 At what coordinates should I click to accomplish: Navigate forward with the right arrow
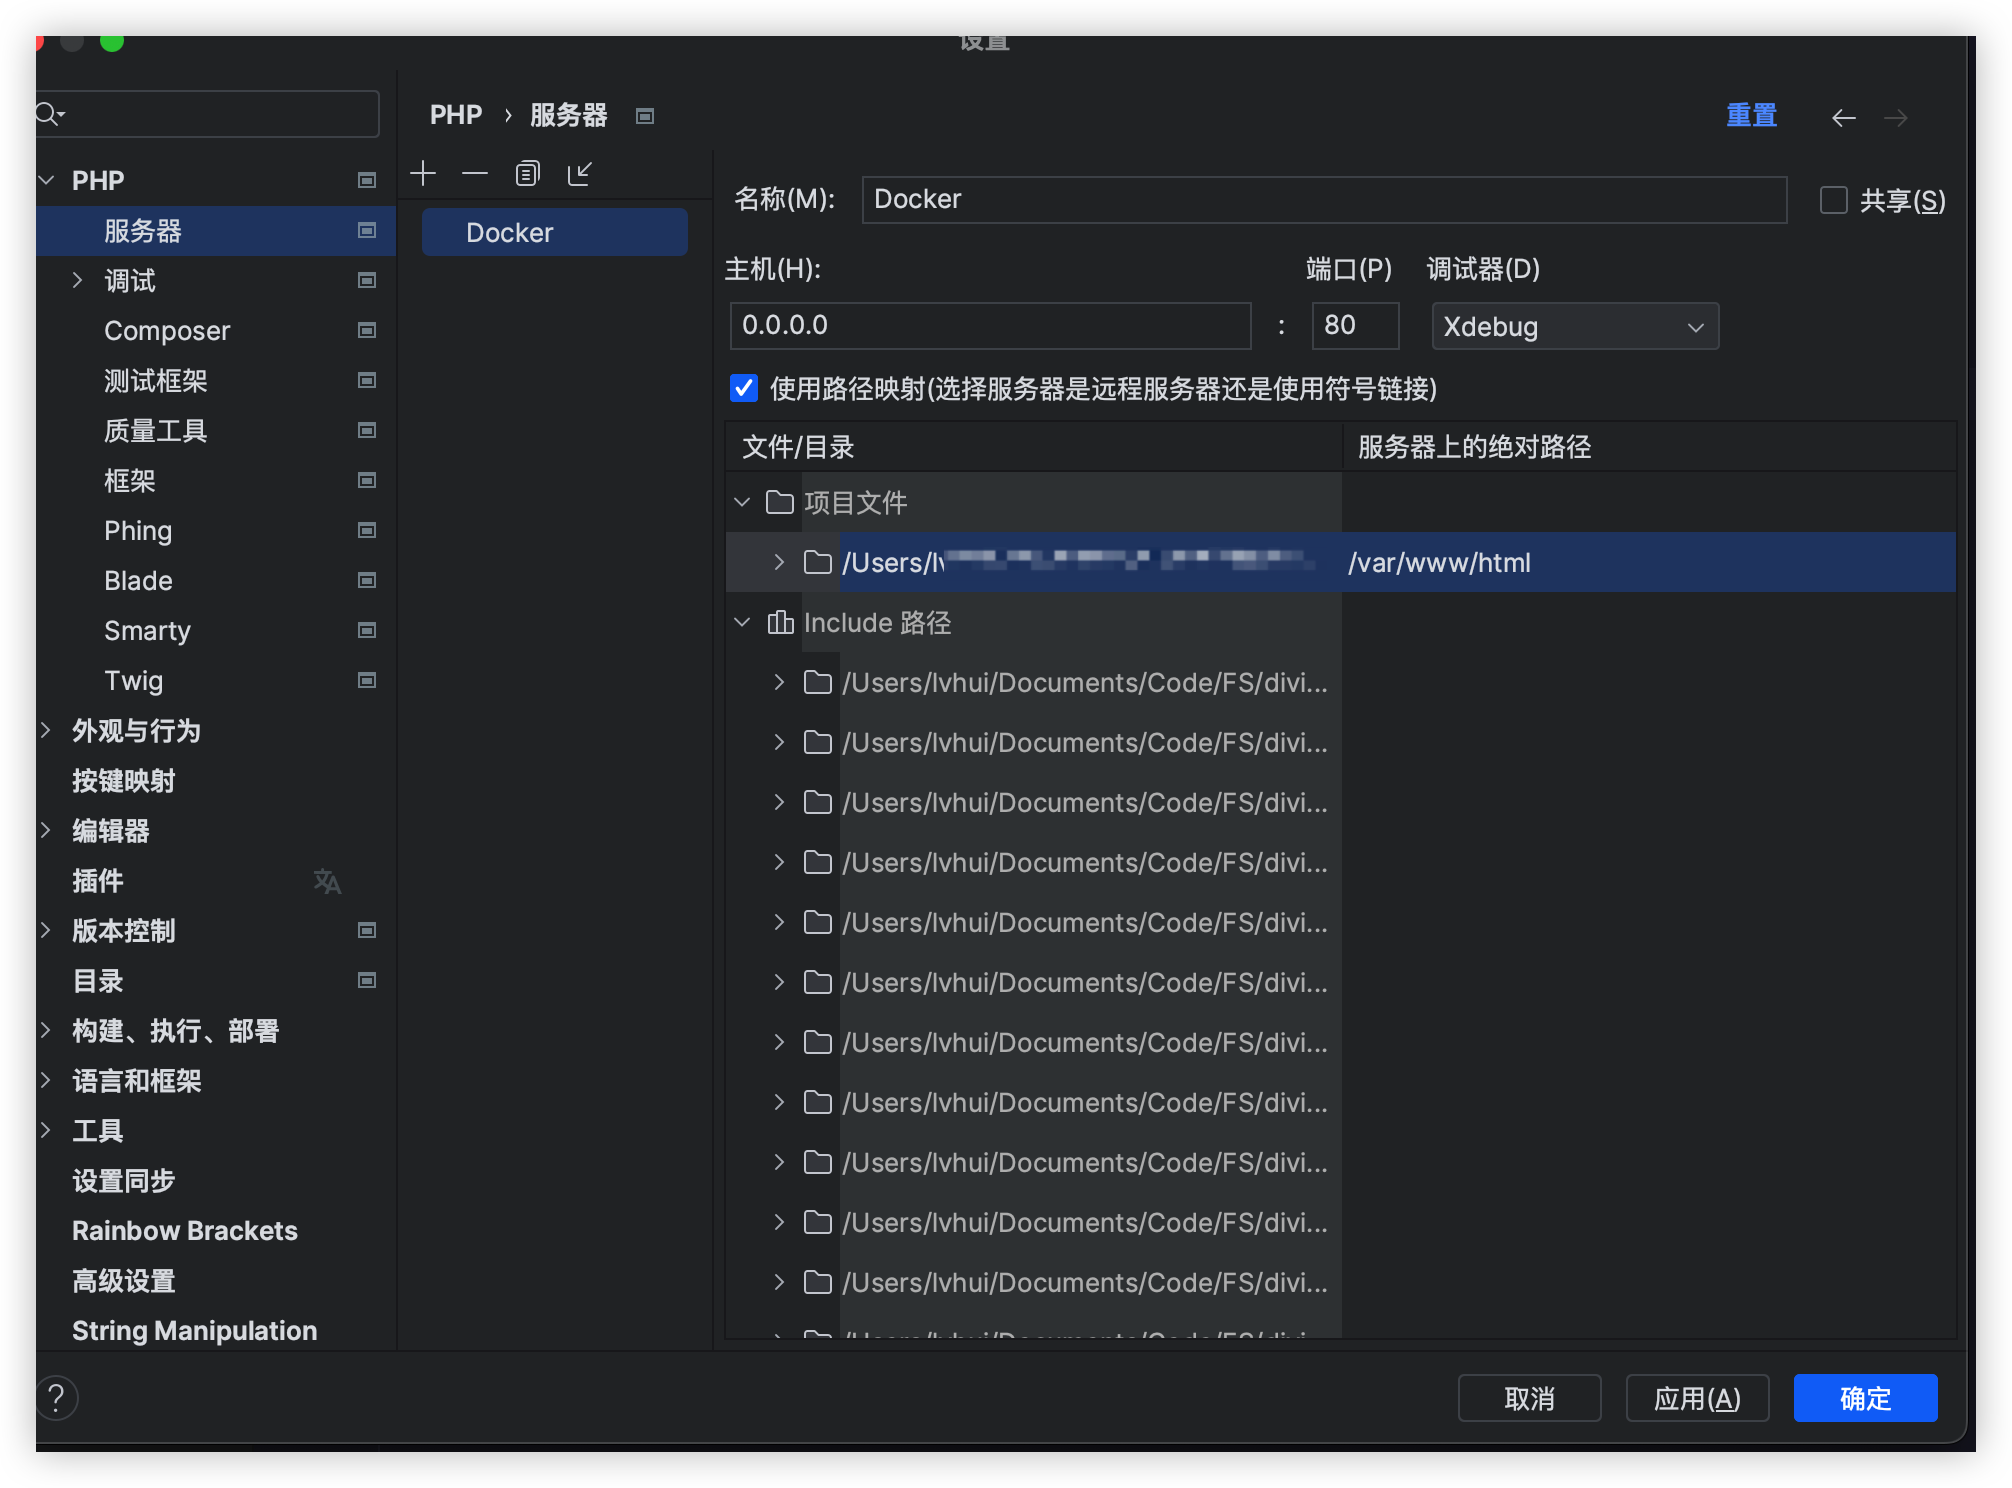[x=1895, y=118]
